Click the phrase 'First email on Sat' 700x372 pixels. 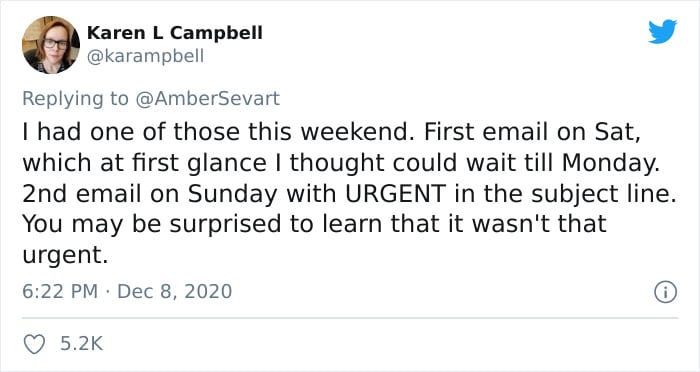[532, 133]
